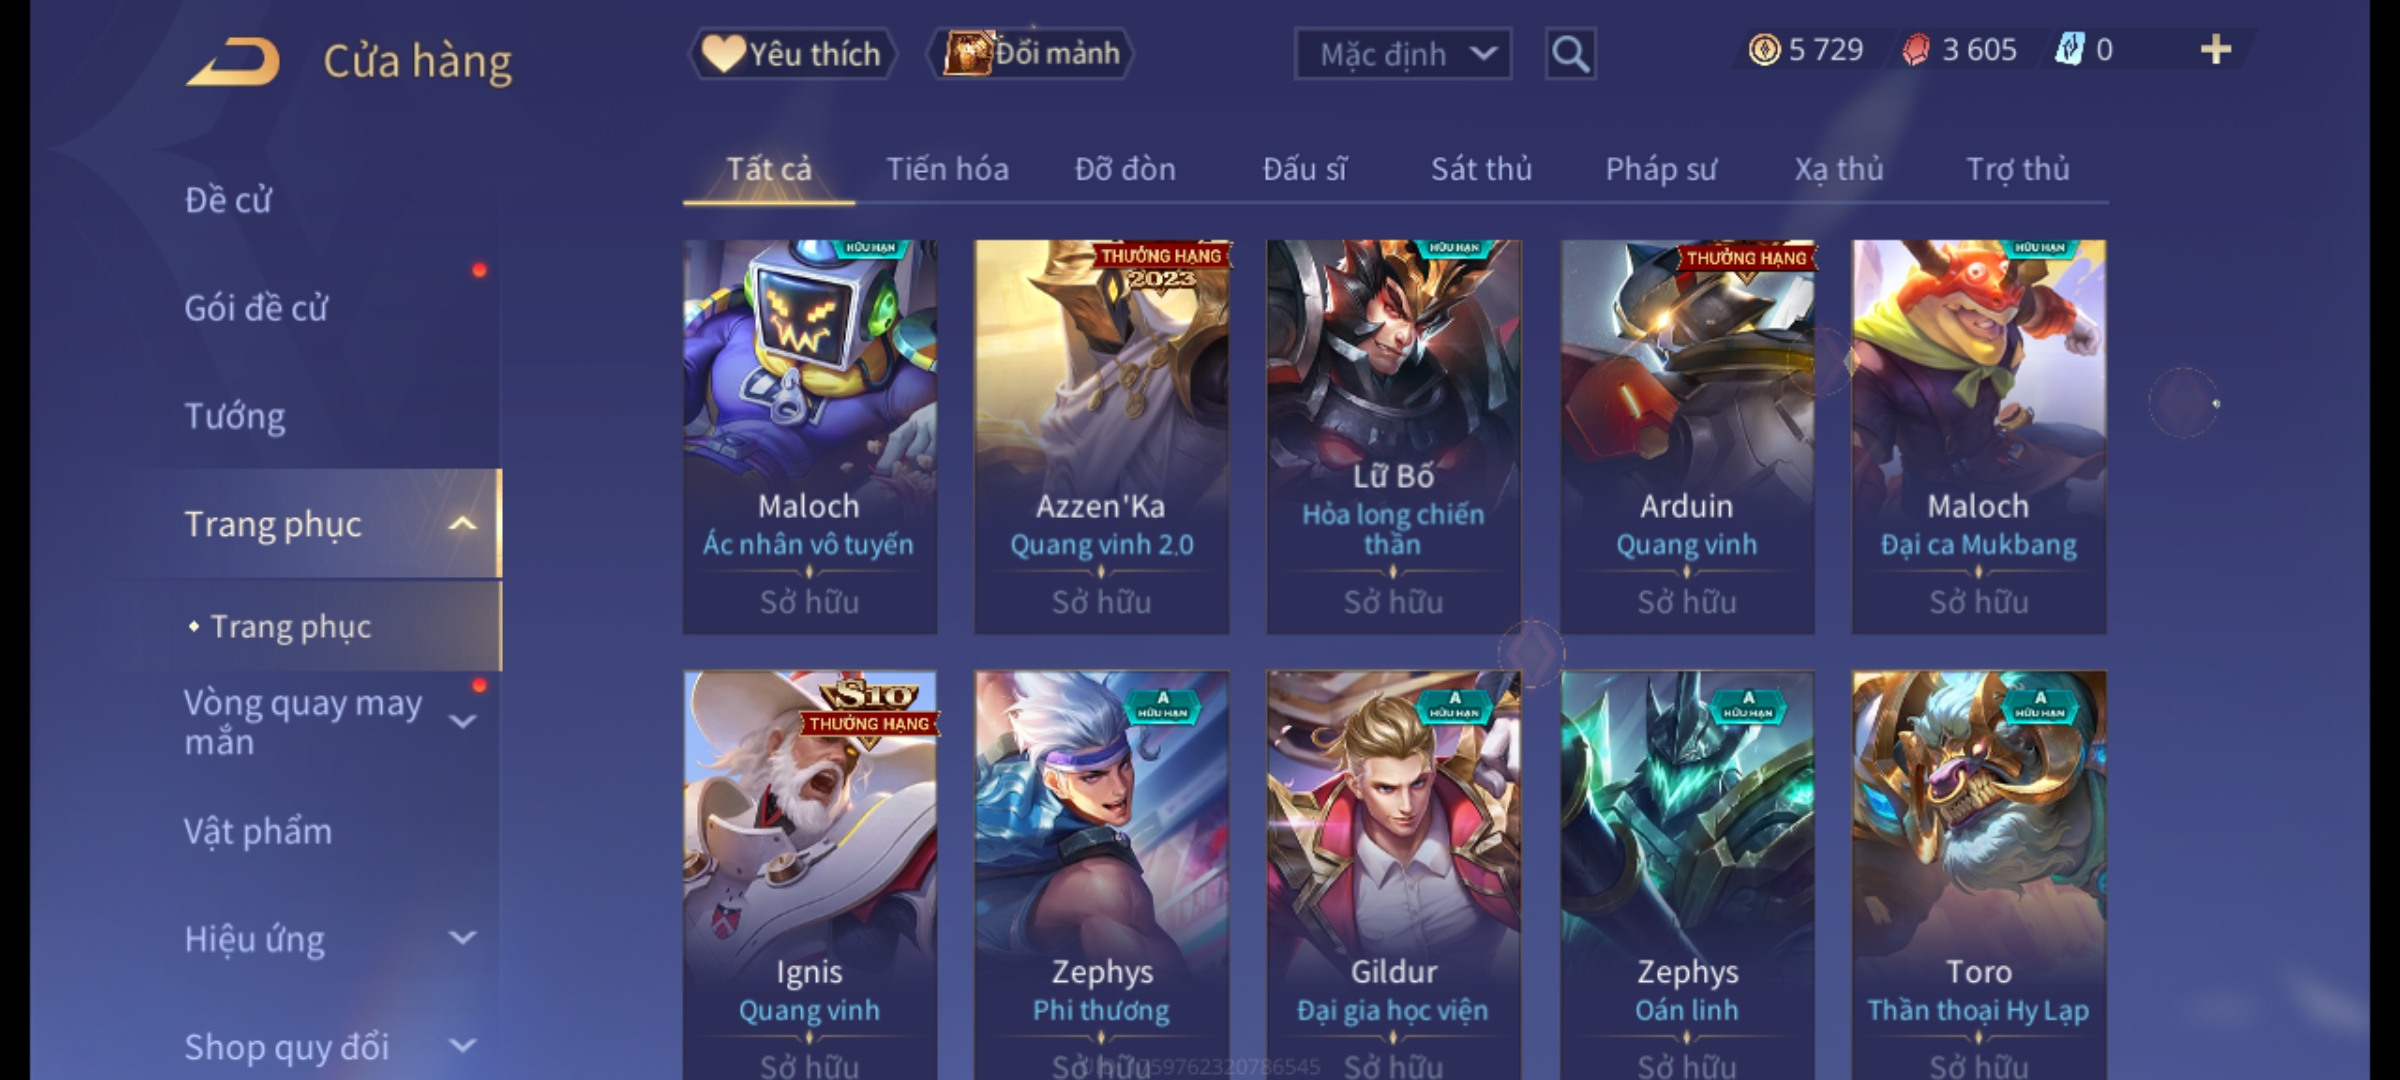The image size is (2400, 1080).
Task: Open Yêu thích heart favorites button
Action: 792,54
